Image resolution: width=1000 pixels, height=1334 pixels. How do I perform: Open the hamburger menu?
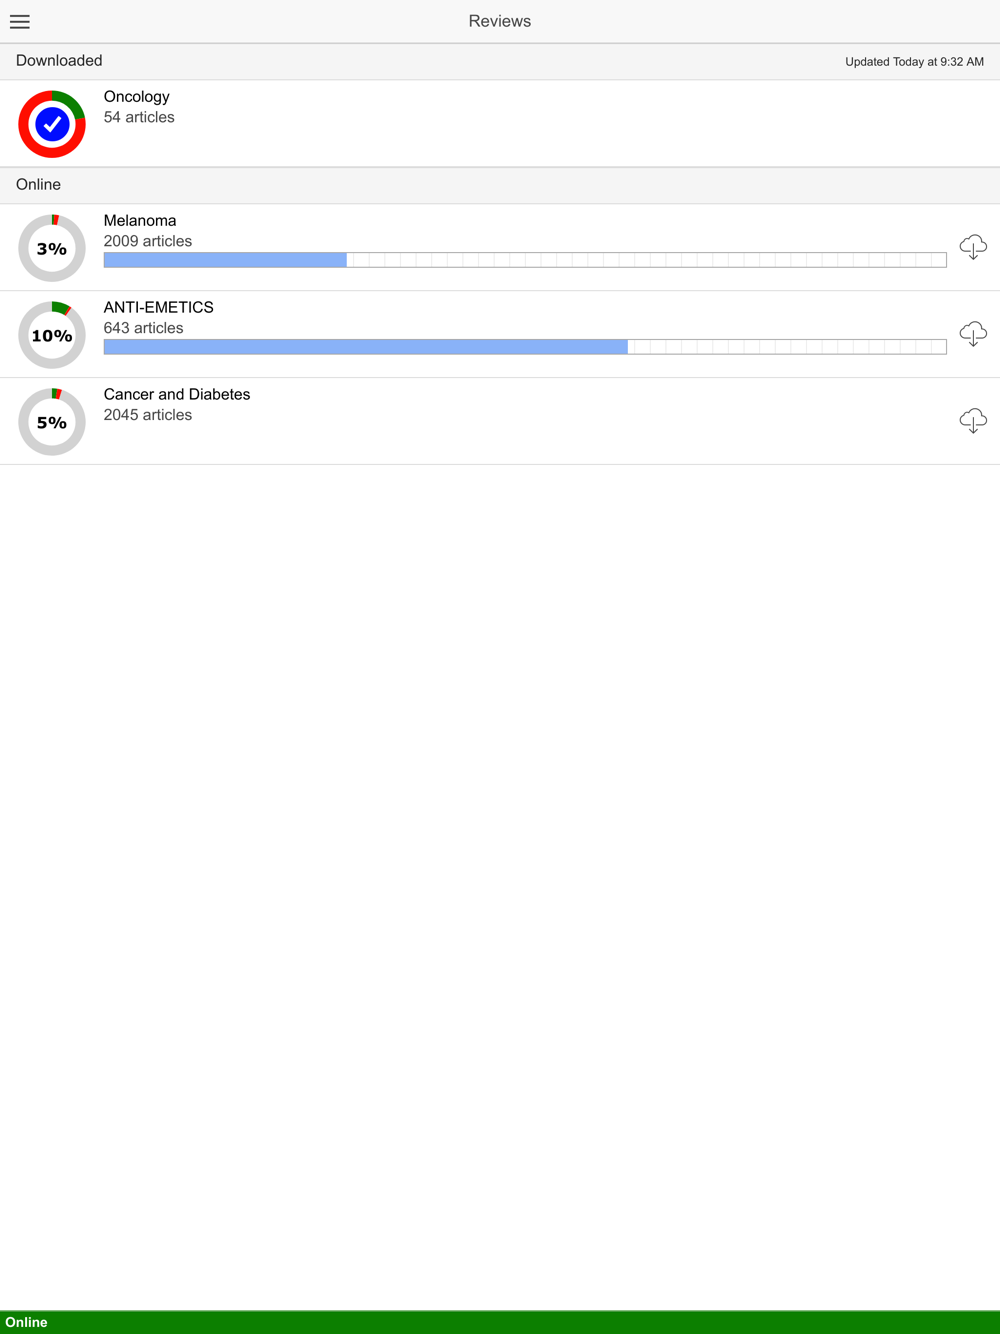point(20,21)
